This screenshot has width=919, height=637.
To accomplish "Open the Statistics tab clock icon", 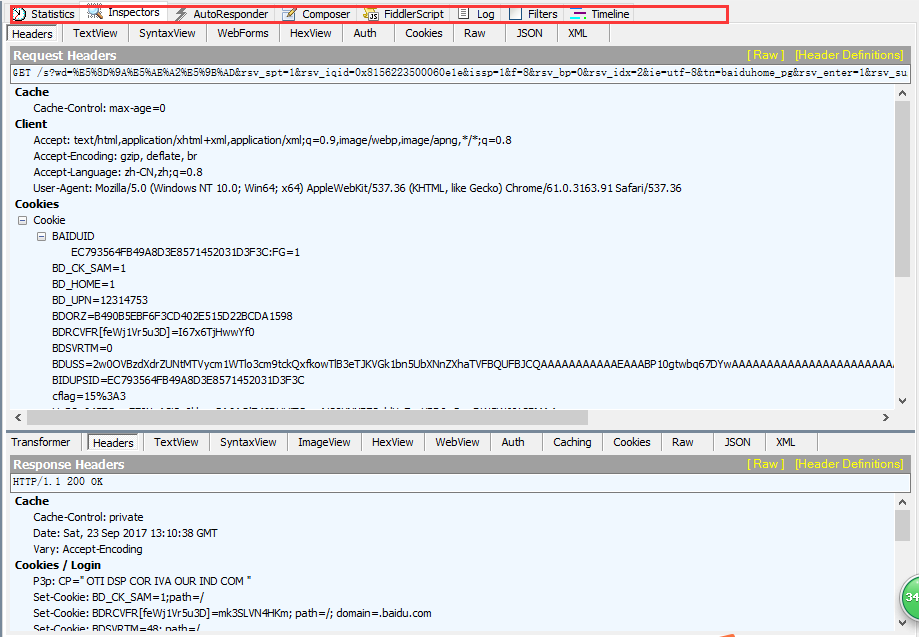I will [x=20, y=14].
